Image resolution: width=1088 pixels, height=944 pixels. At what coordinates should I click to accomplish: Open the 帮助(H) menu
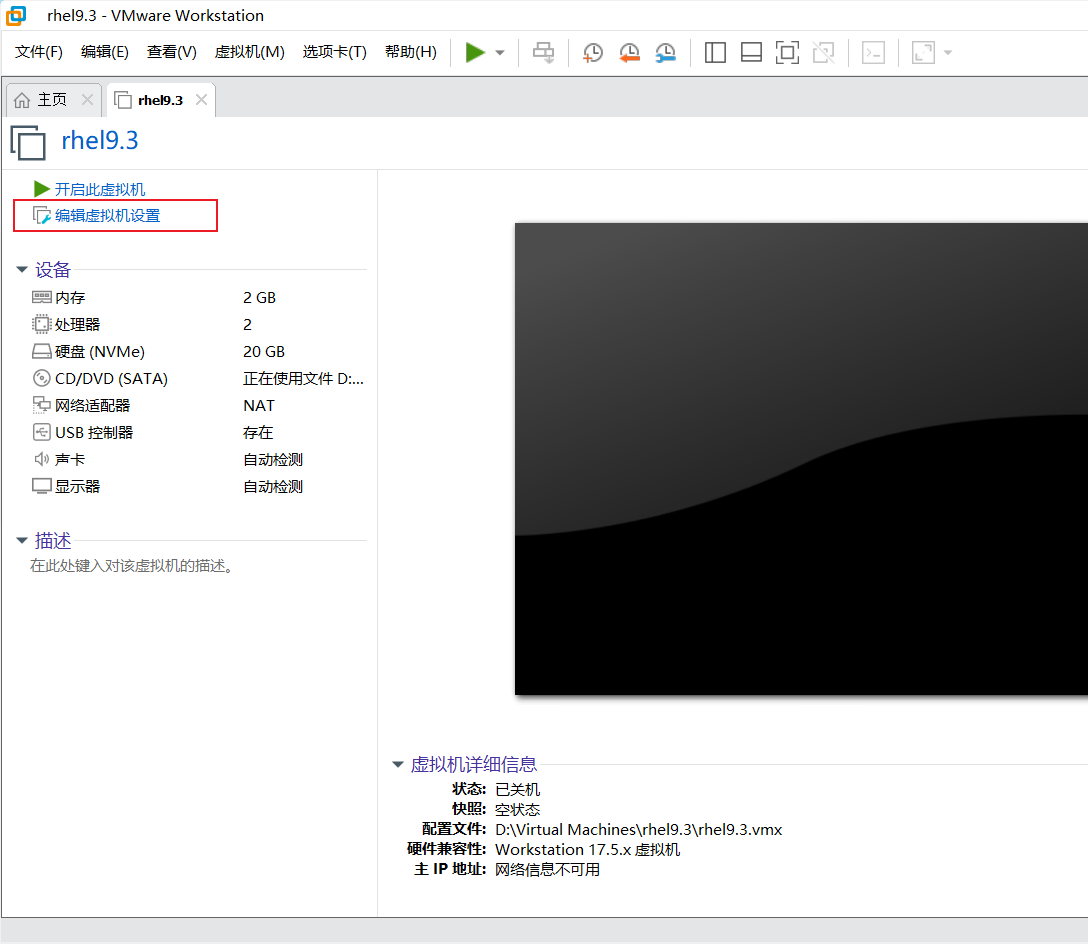pos(411,52)
